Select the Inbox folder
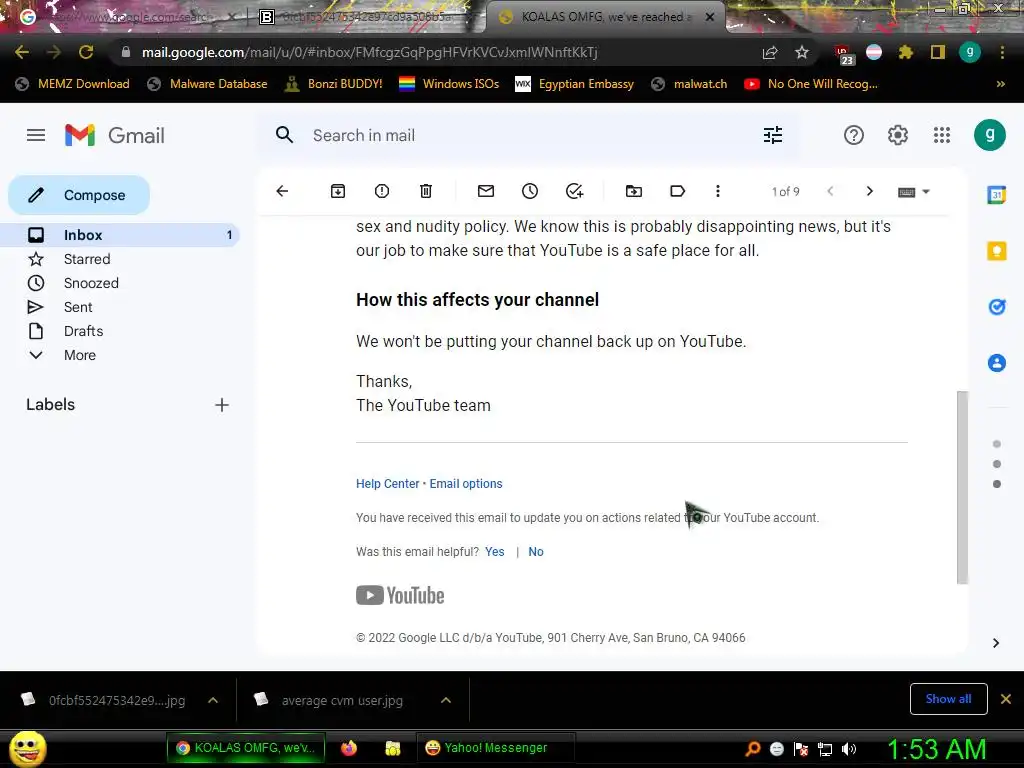Screen dimensions: 1024x768 (120, 235)
